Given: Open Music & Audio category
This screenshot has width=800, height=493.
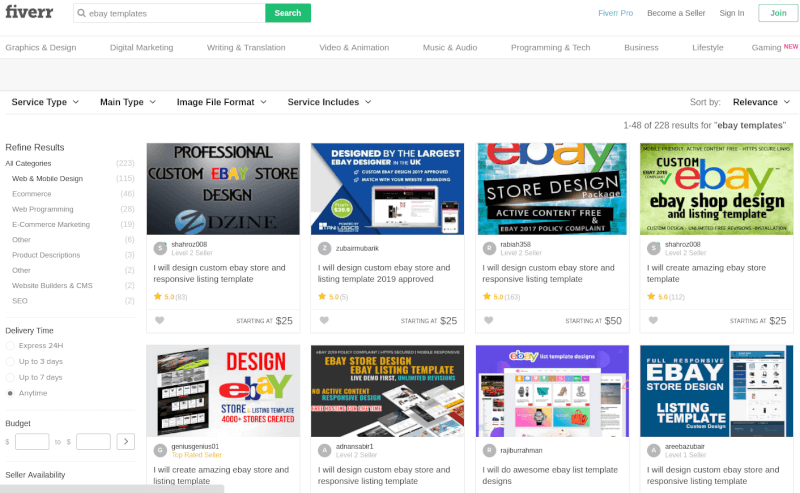Looking at the screenshot, I should click(450, 47).
